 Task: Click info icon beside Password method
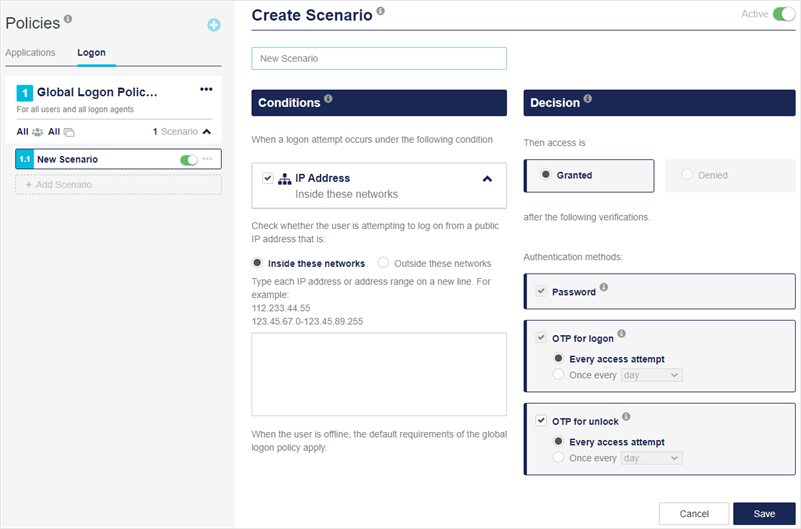(605, 289)
